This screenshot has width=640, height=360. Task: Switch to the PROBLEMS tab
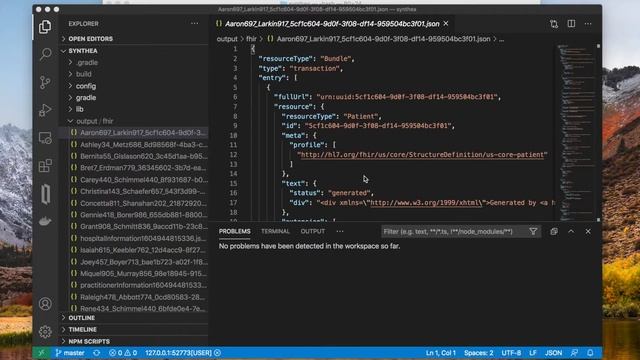[235, 231]
